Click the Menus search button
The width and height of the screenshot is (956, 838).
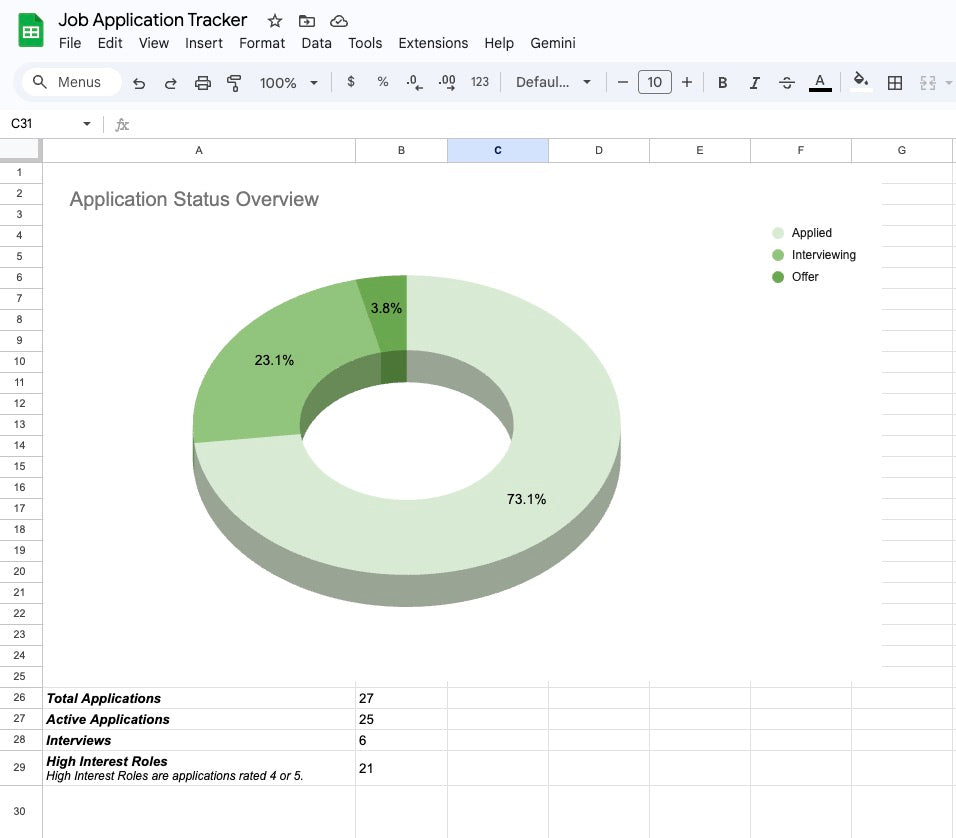point(70,82)
